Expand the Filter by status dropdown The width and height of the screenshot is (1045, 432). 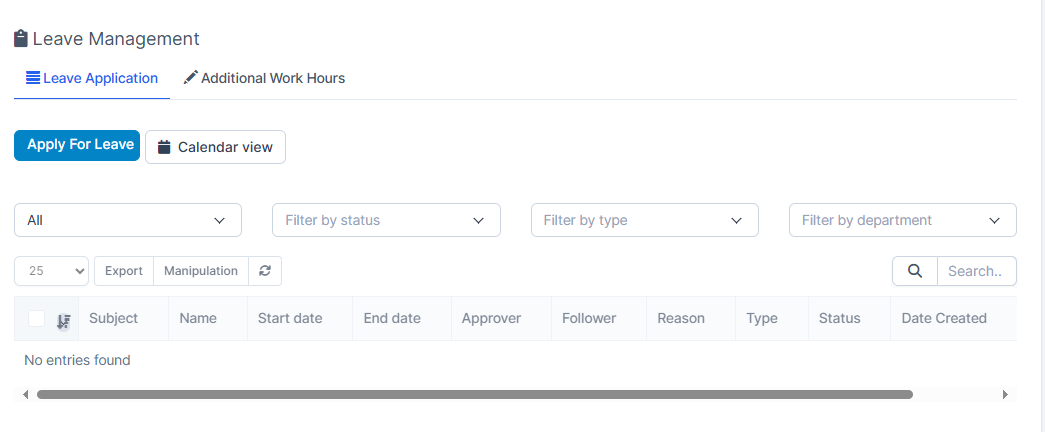[x=386, y=220]
